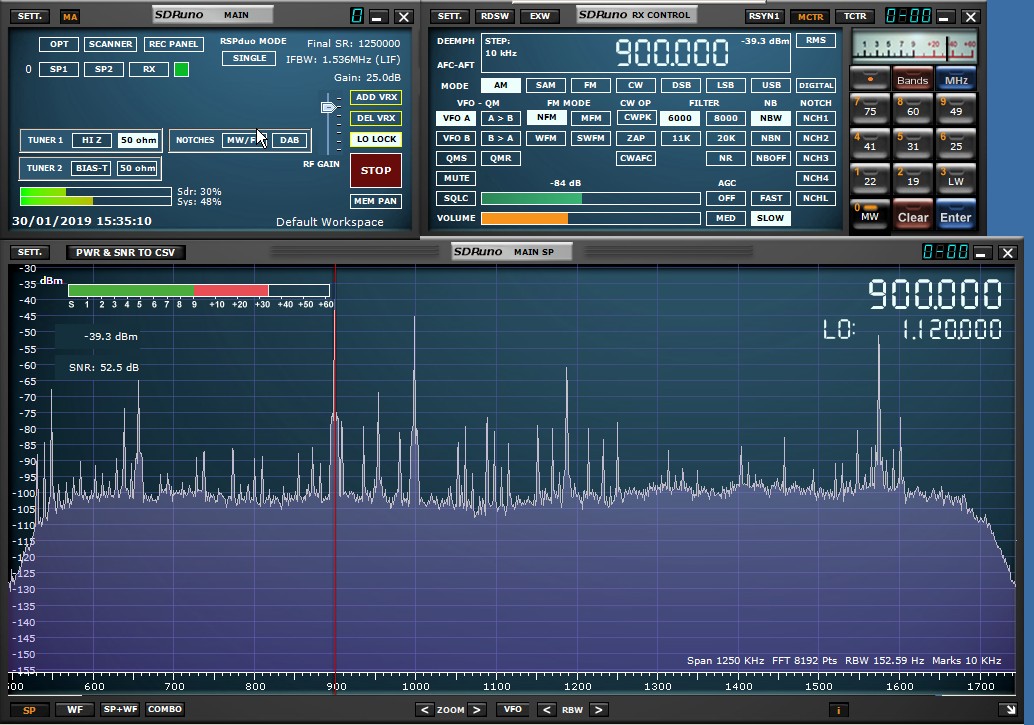Click the keypad Enter key
The image size is (1034, 725).
(956, 214)
